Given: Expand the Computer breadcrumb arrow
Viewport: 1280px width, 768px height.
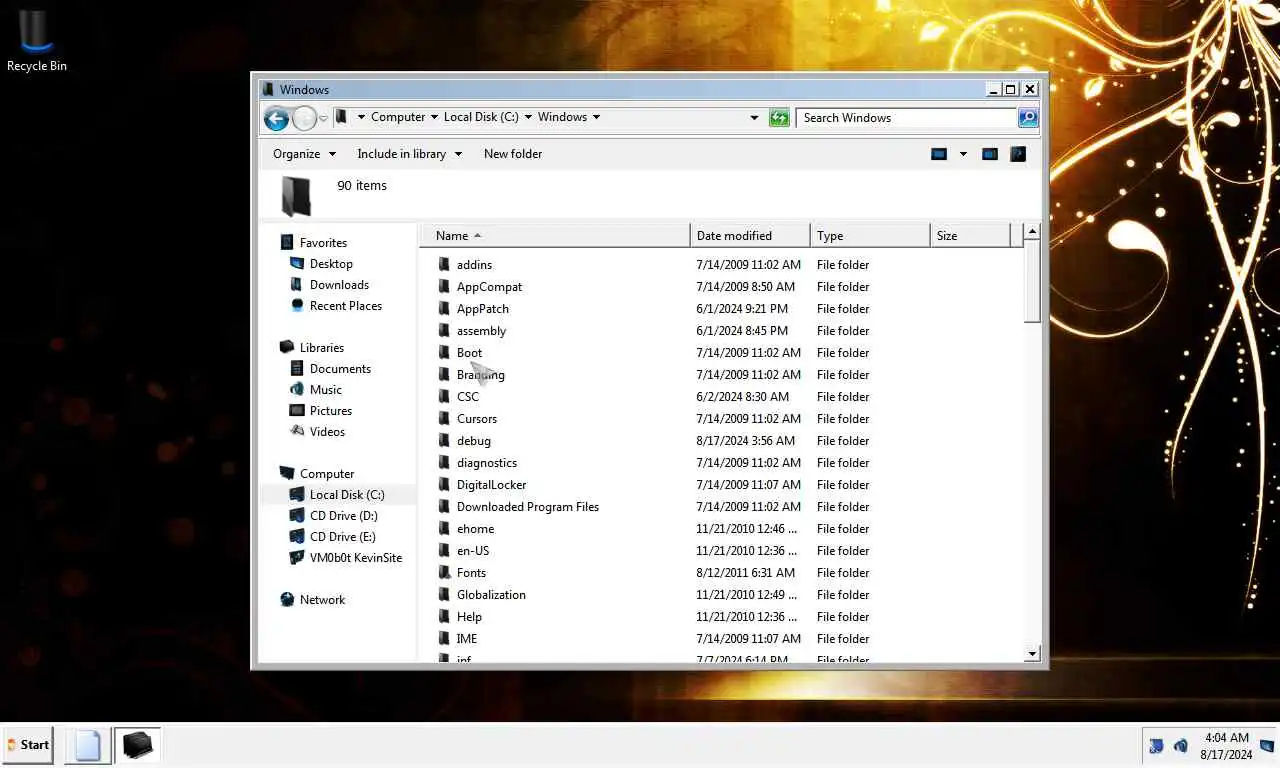Looking at the screenshot, I should click(434, 117).
